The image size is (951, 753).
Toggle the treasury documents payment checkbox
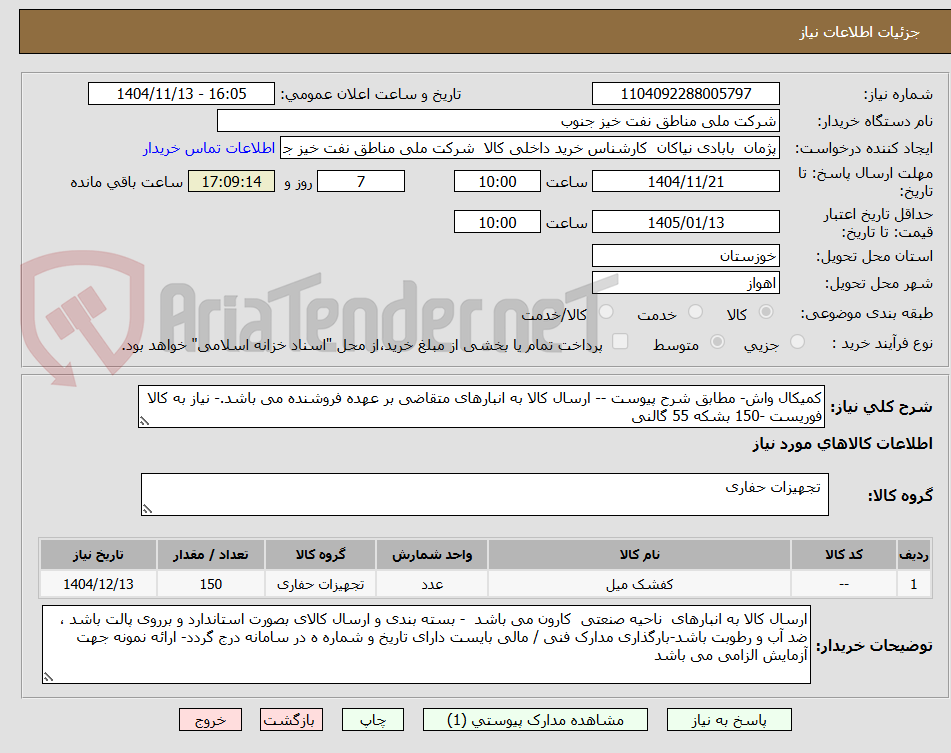[x=620, y=341]
